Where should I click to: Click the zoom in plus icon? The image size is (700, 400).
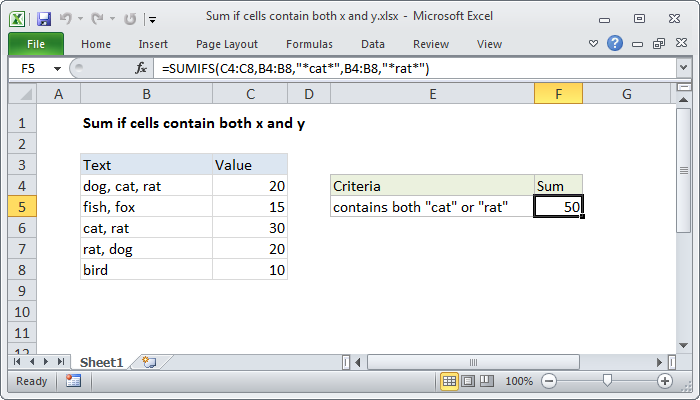tap(664, 381)
